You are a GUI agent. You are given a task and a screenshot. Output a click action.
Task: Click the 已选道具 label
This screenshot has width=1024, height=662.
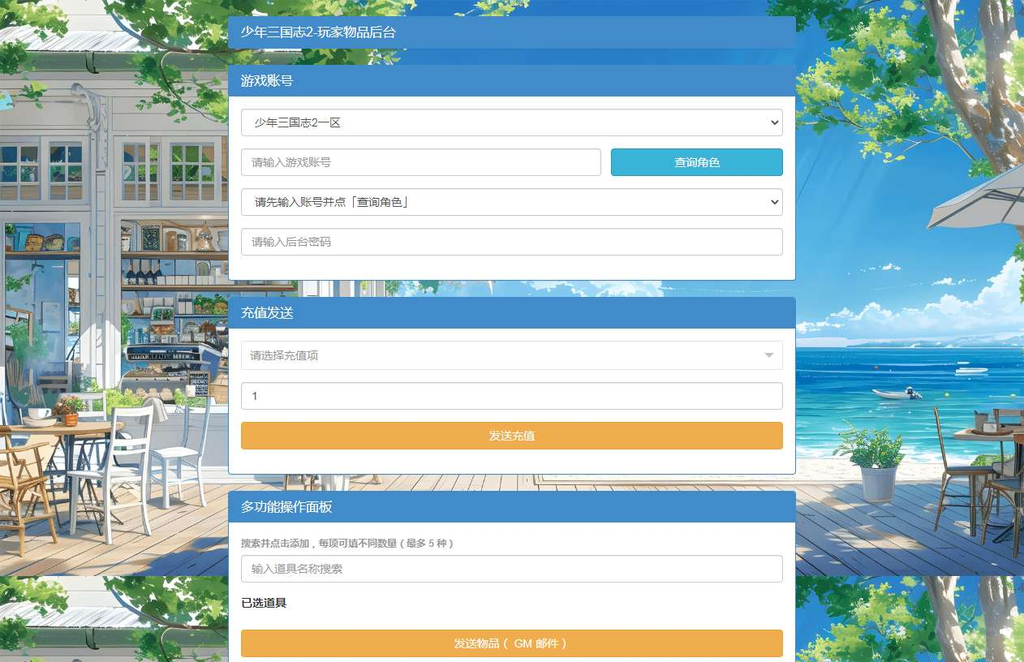point(264,603)
